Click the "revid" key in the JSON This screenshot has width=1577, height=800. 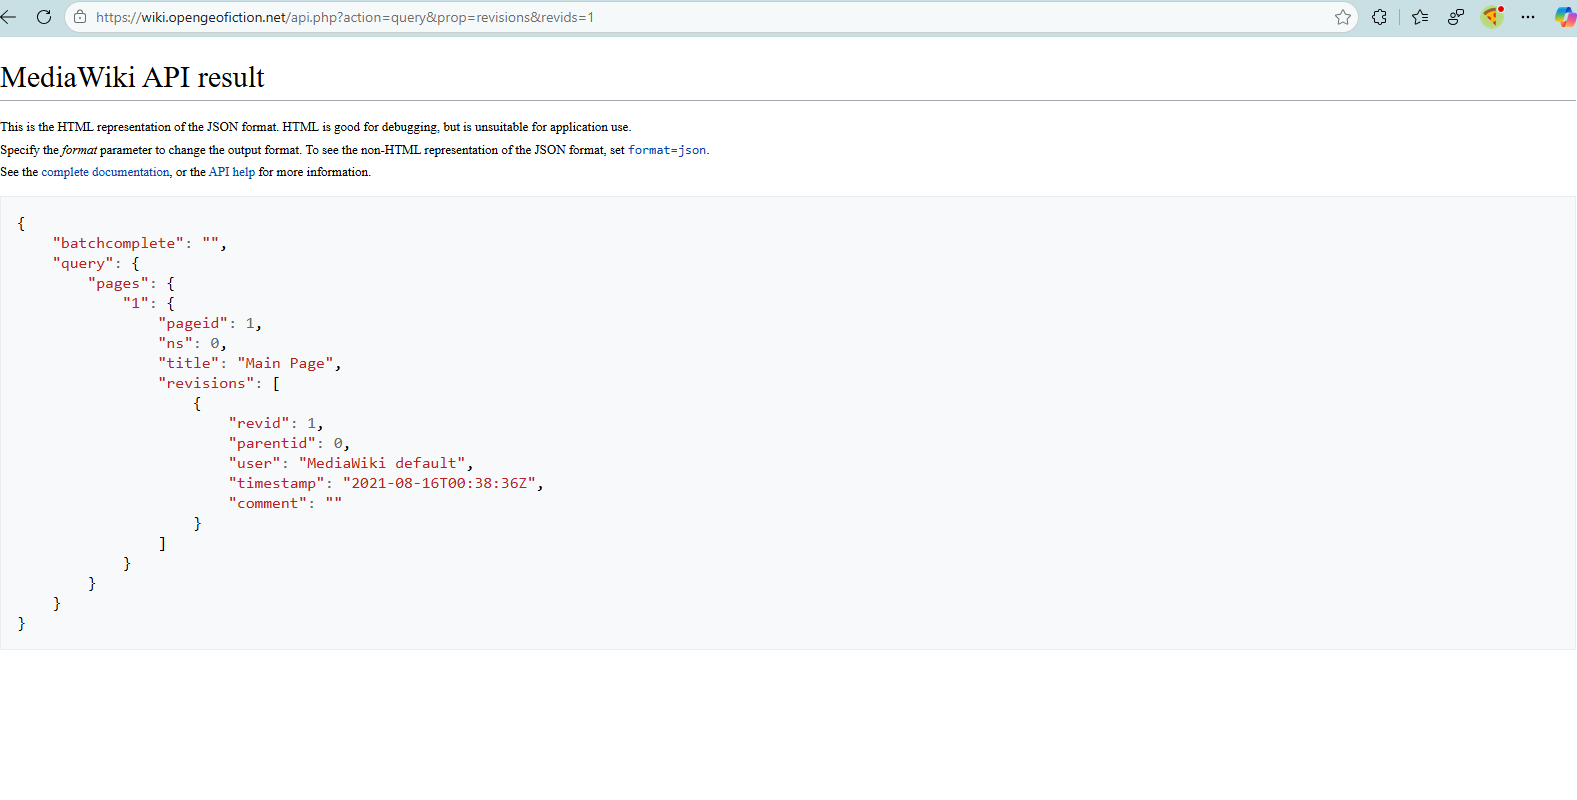[259, 423]
